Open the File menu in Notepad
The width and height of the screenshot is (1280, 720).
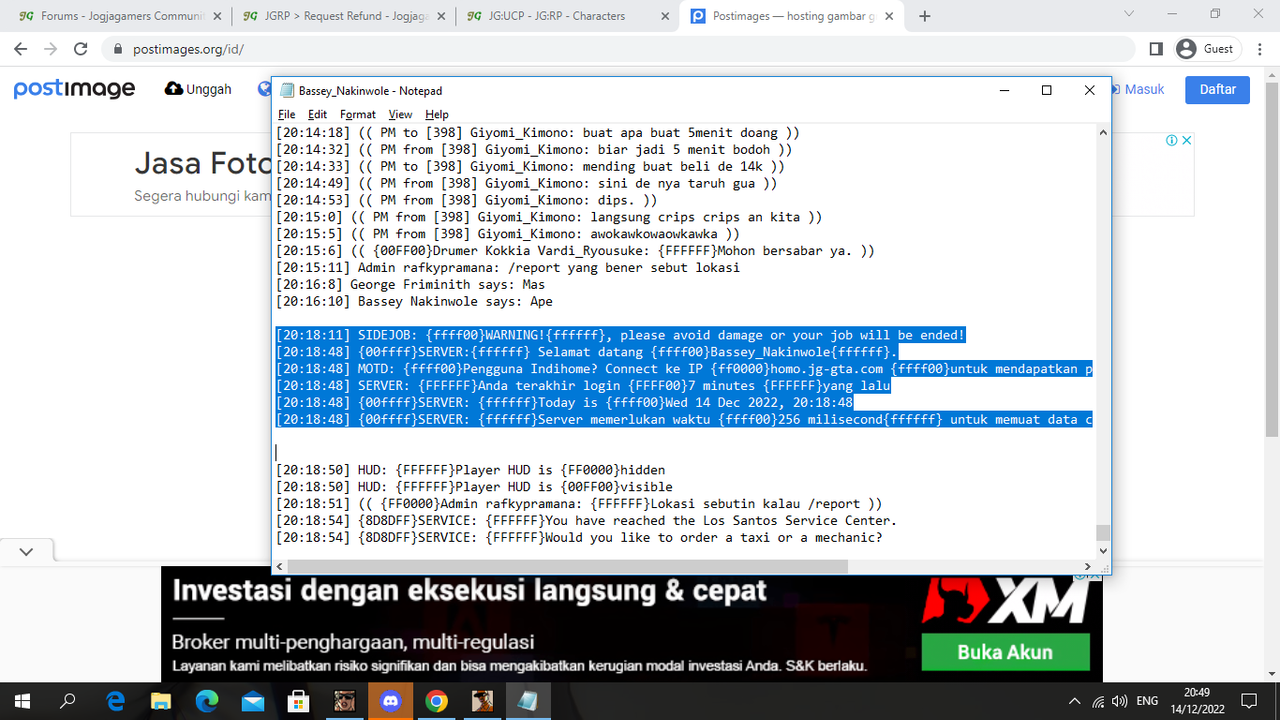(x=287, y=114)
